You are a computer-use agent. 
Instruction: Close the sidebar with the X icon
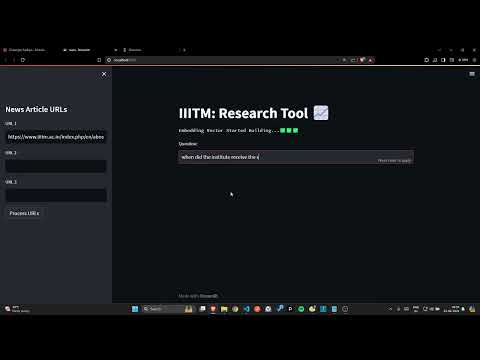pos(104,74)
